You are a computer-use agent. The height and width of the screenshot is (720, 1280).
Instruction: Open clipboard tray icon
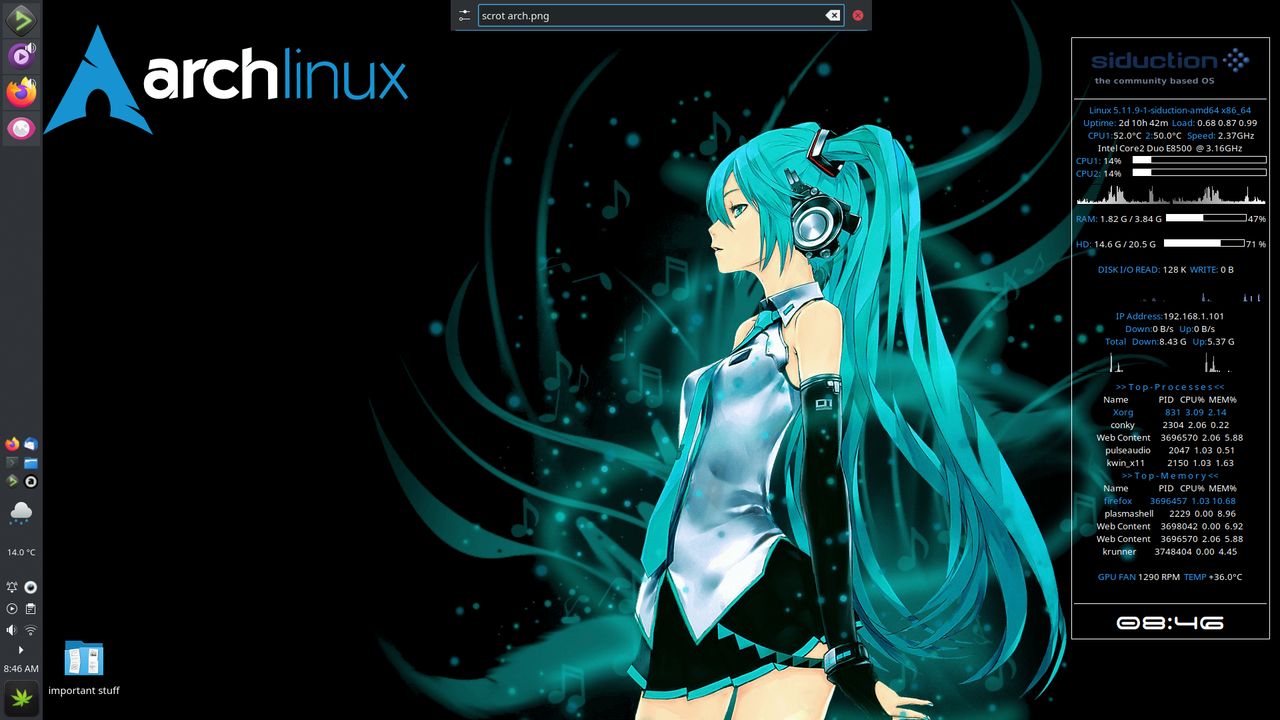coord(31,608)
